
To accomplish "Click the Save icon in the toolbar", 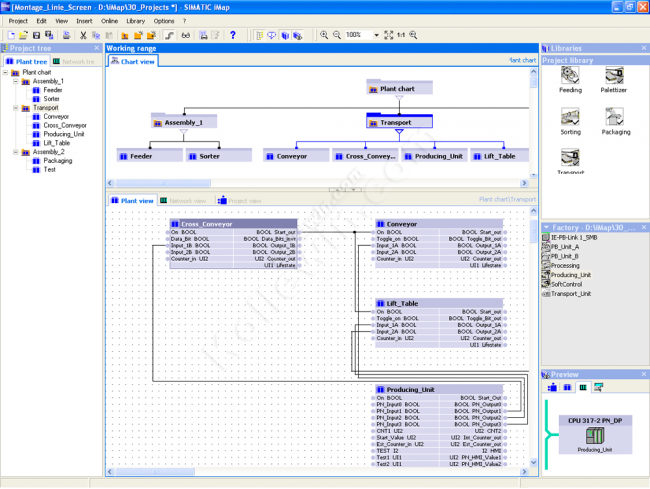I will [x=36, y=35].
